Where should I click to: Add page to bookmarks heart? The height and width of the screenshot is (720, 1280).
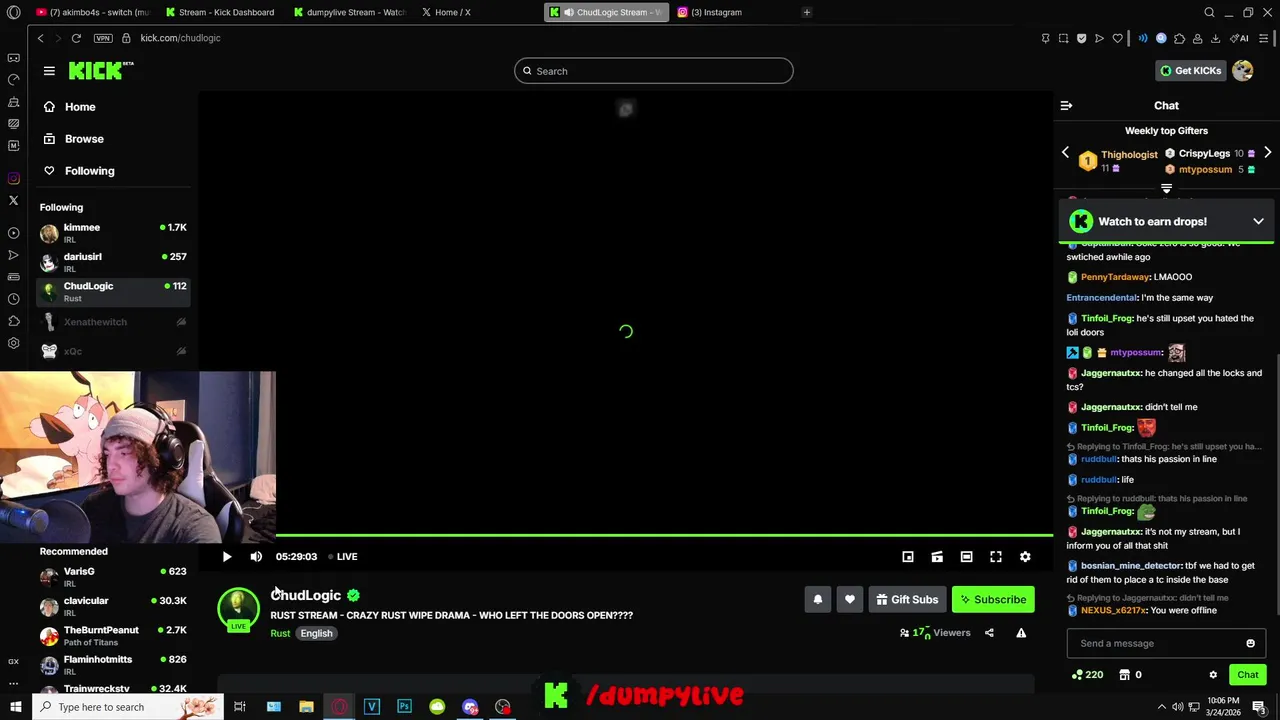click(x=1117, y=38)
